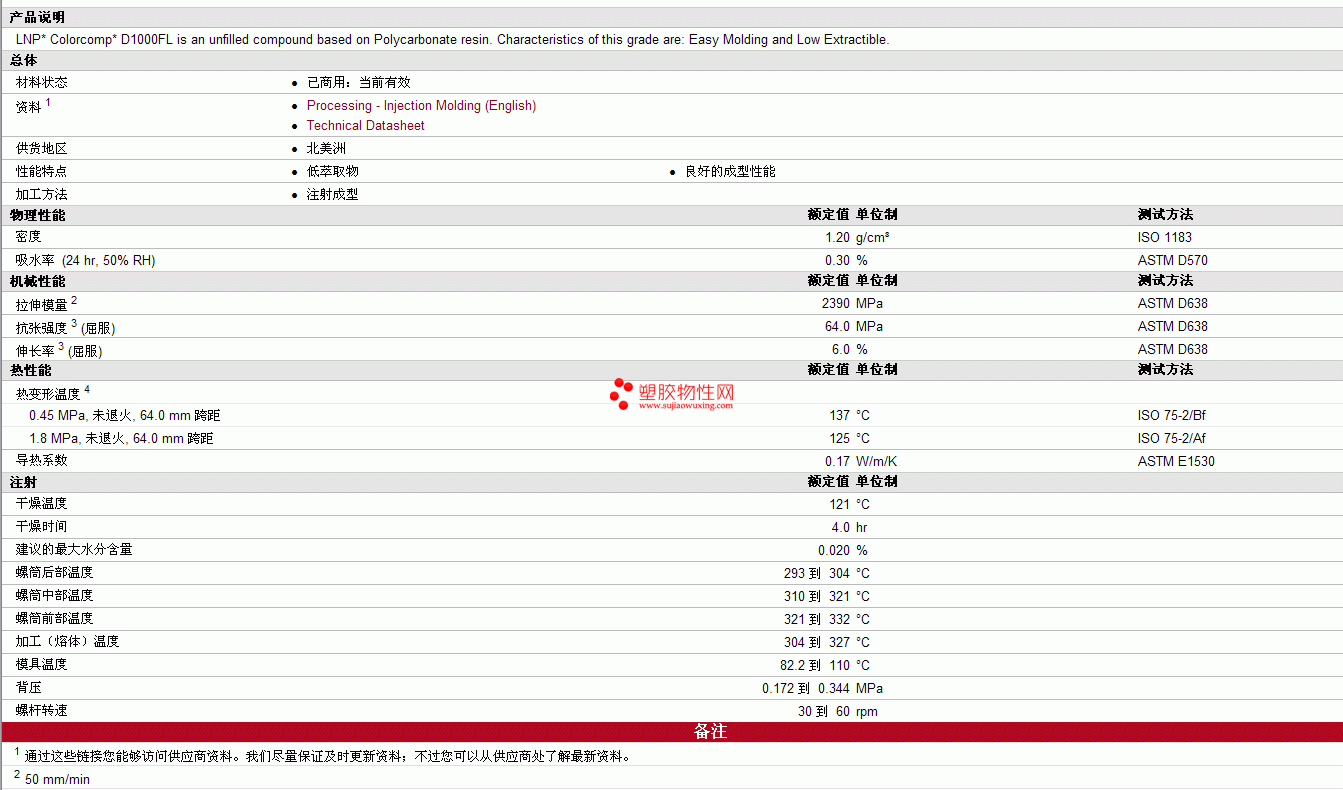
Task: Click the 1.8 MPa, 未退火 row label
Action: tap(121, 439)
